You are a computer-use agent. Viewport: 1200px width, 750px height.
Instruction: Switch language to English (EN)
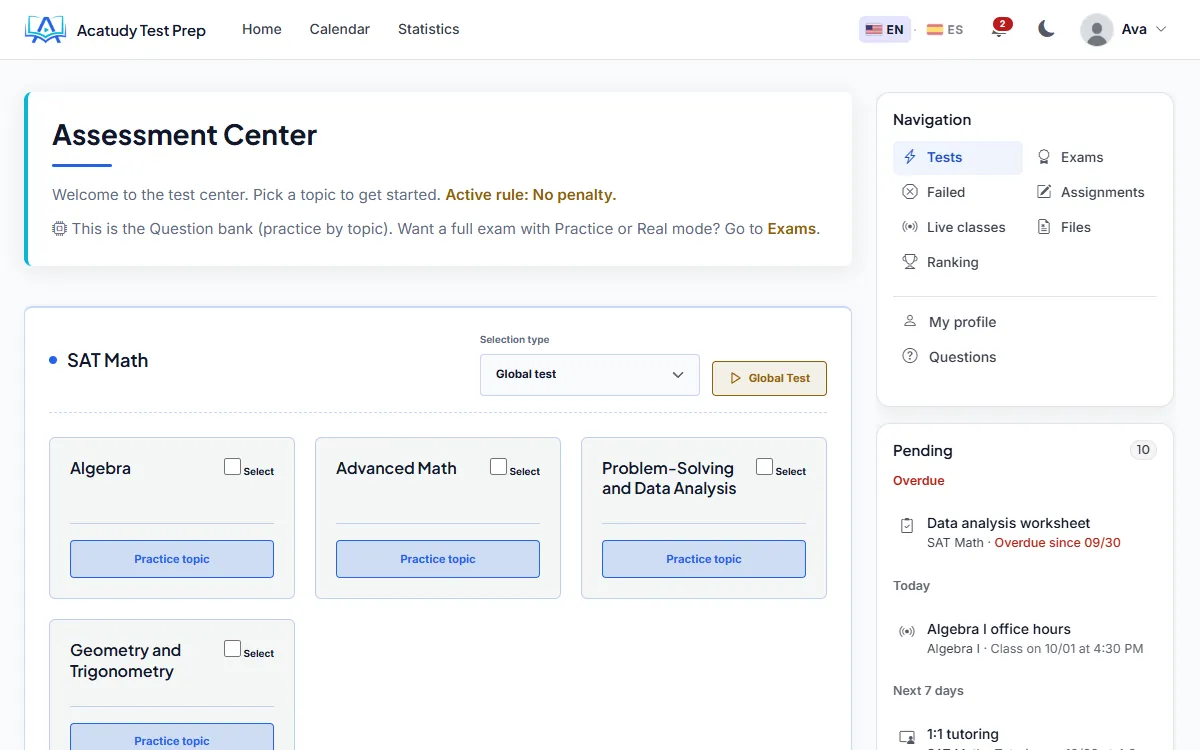[884, 30]
